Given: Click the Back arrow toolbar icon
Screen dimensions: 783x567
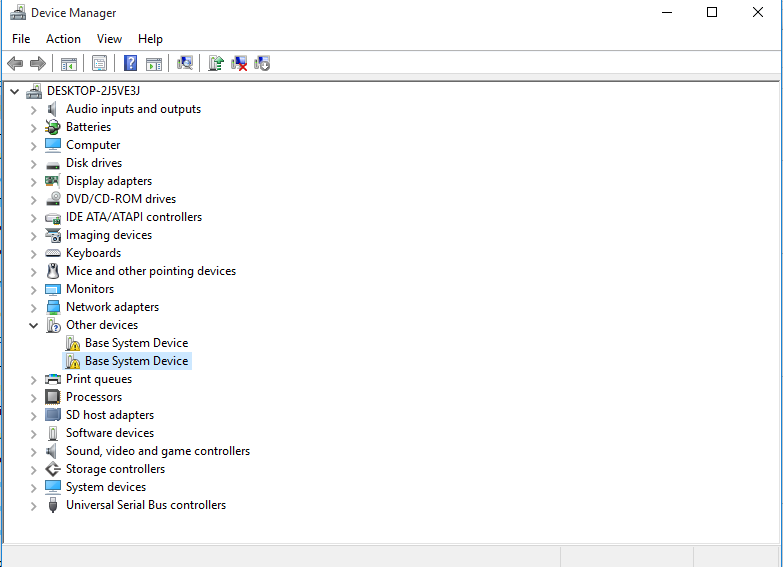Looking at the screenshot, I should (x=15, y=63).
